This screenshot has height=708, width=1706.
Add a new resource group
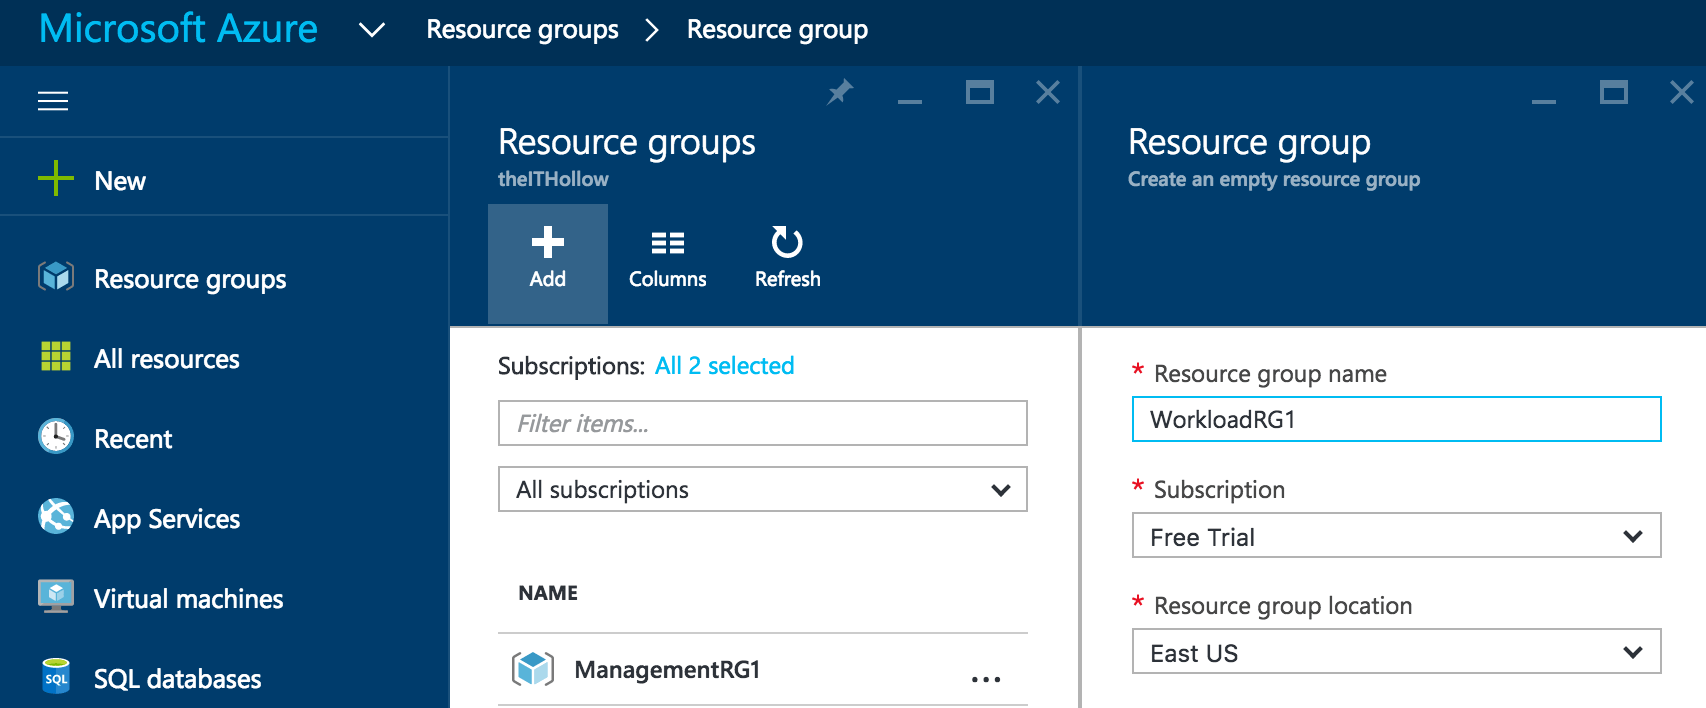point(547,258)
